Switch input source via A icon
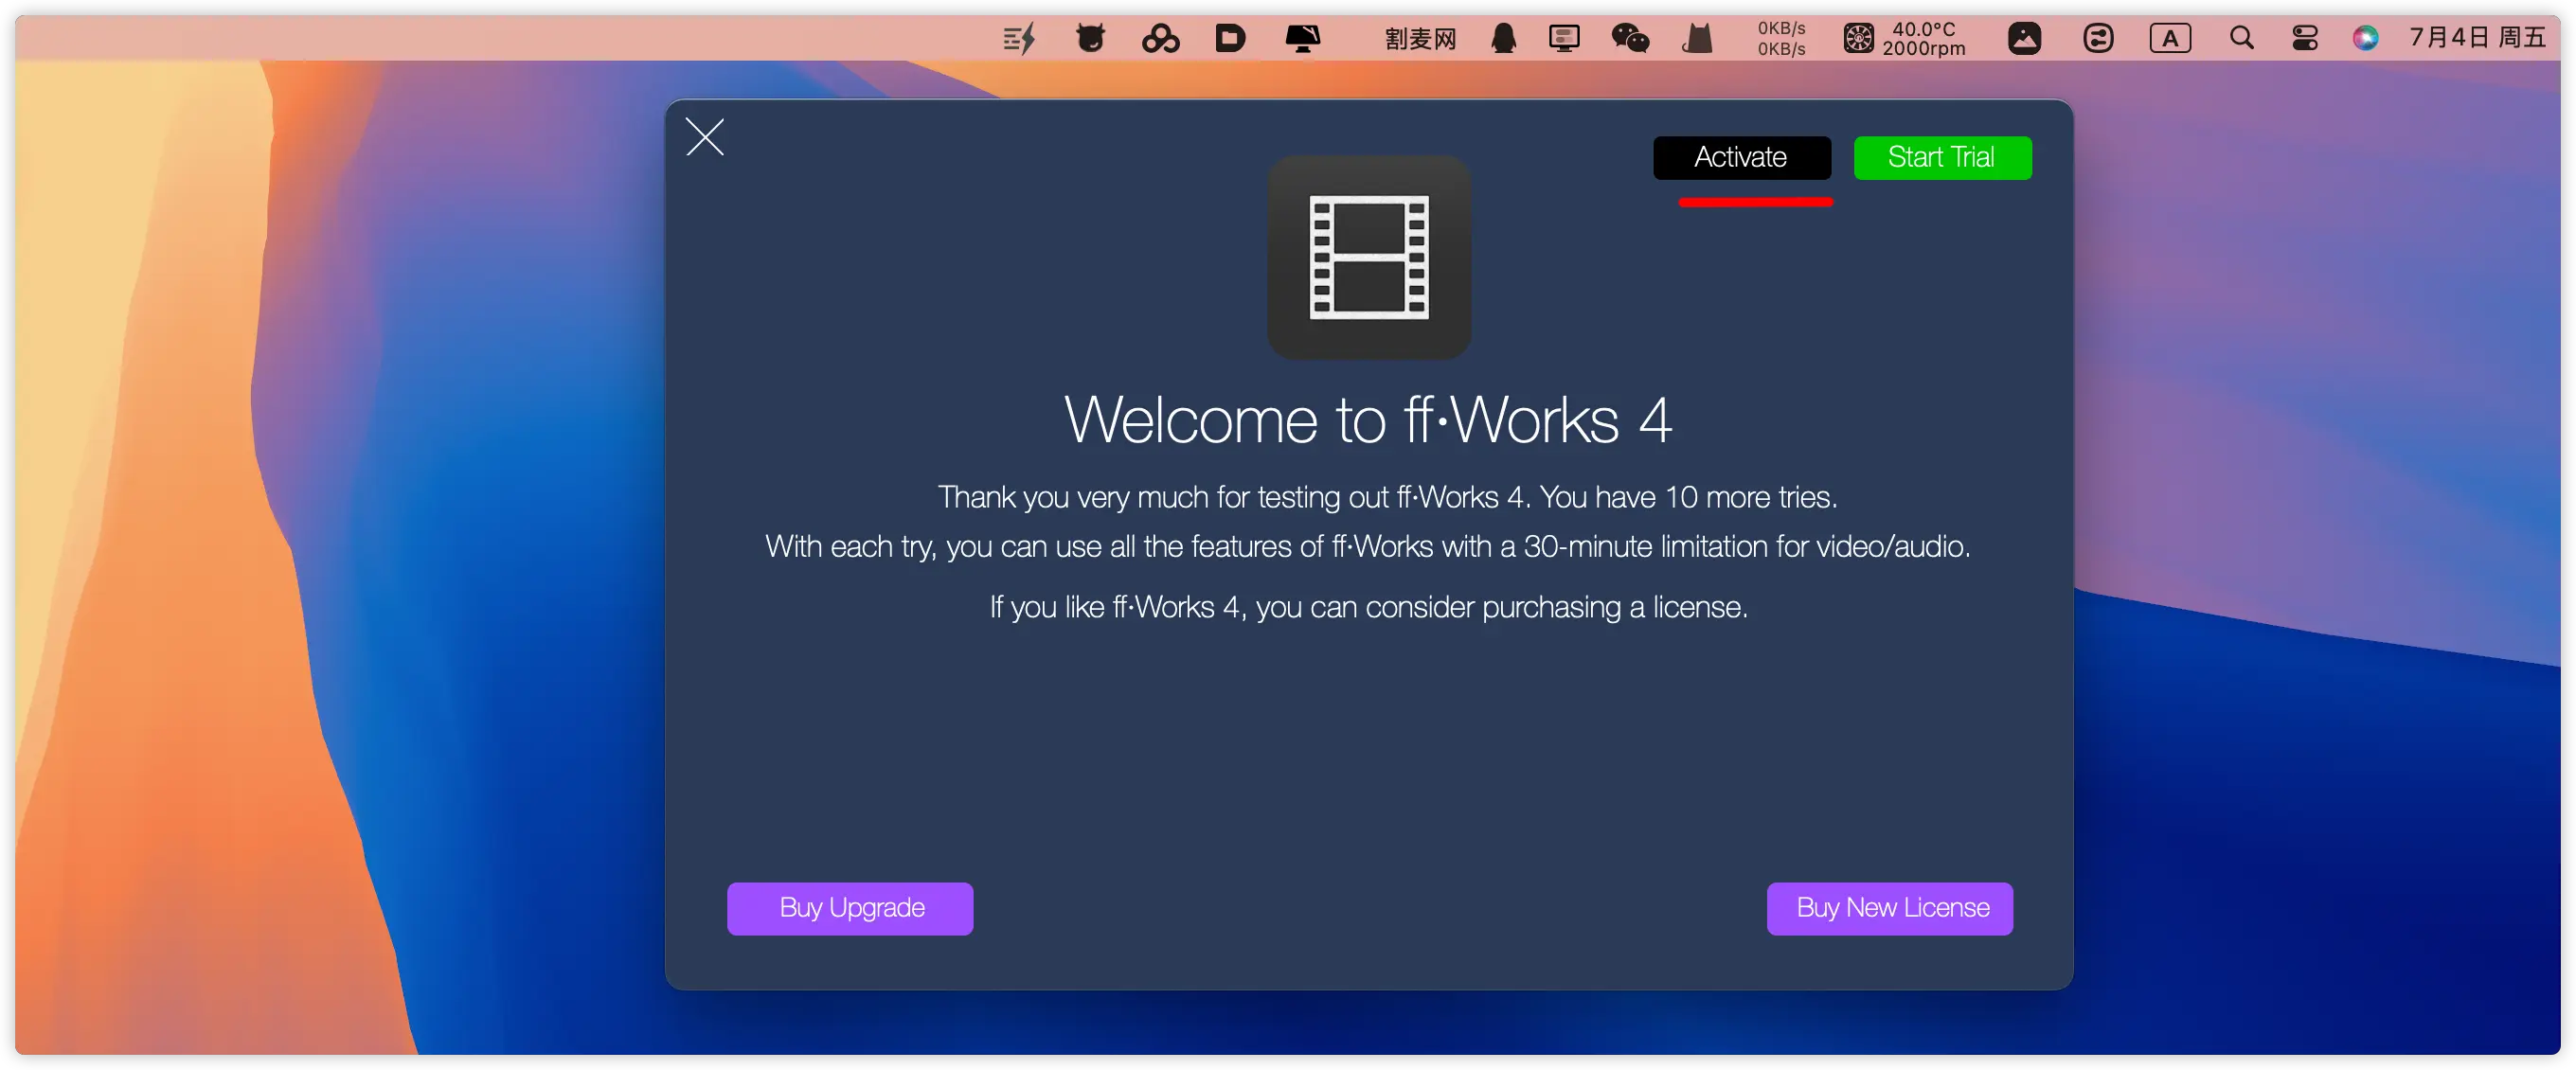The height and width of the screenshot is (1070, 2576). 2170,39
